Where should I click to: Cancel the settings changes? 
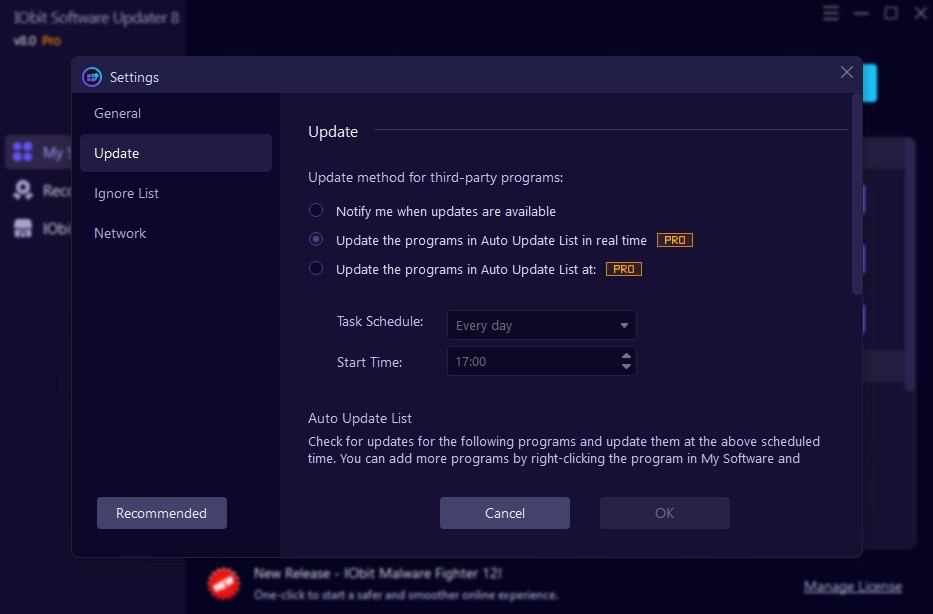(504, 512)
